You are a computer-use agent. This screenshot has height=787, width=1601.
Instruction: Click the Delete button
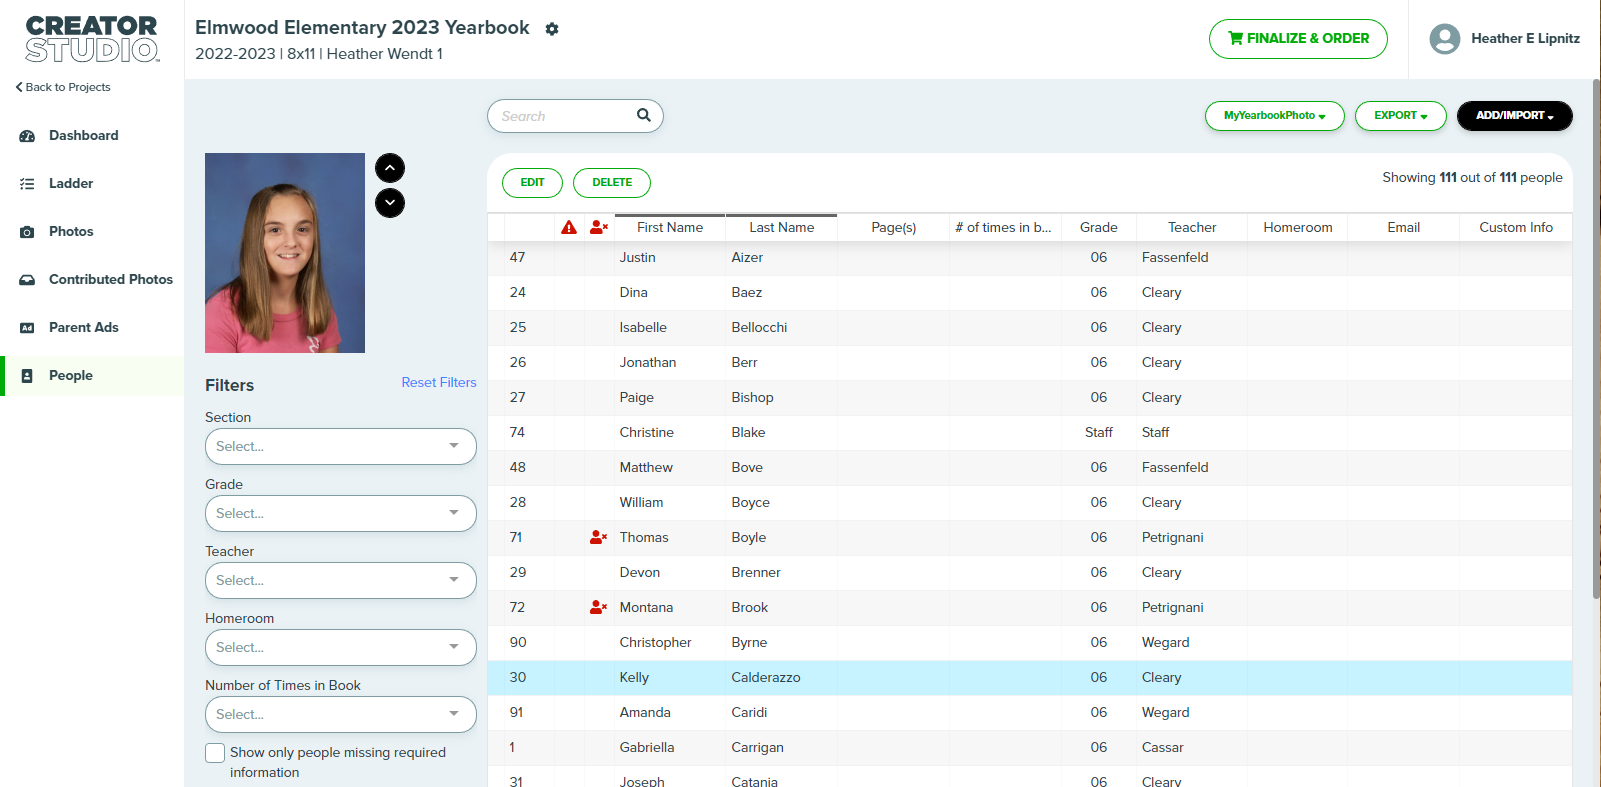point(612,182)
